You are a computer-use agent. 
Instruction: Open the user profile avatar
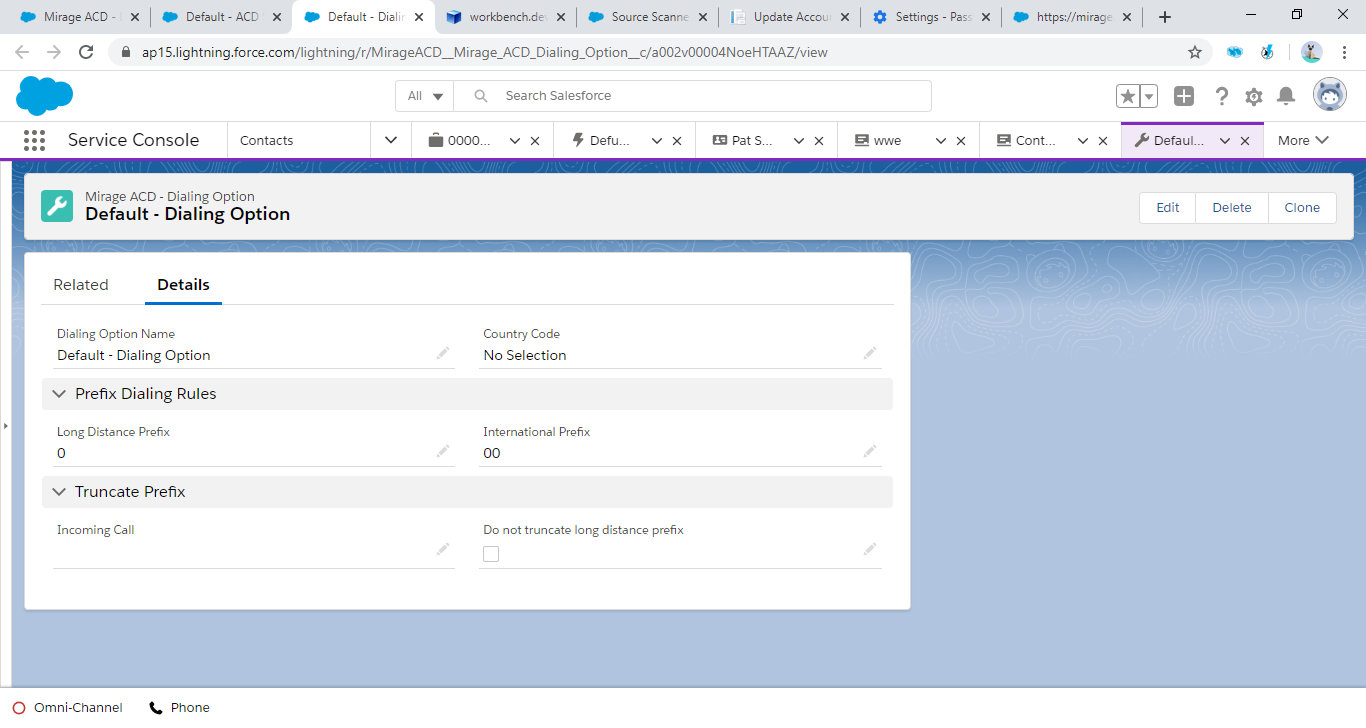tap(1330, 95)
